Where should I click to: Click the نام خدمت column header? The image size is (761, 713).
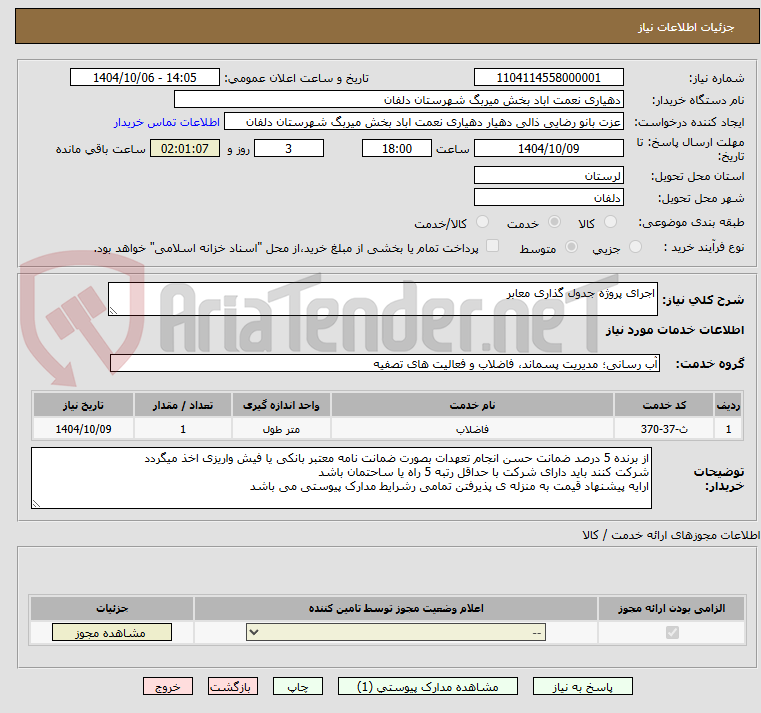click(x=472, y=405)
